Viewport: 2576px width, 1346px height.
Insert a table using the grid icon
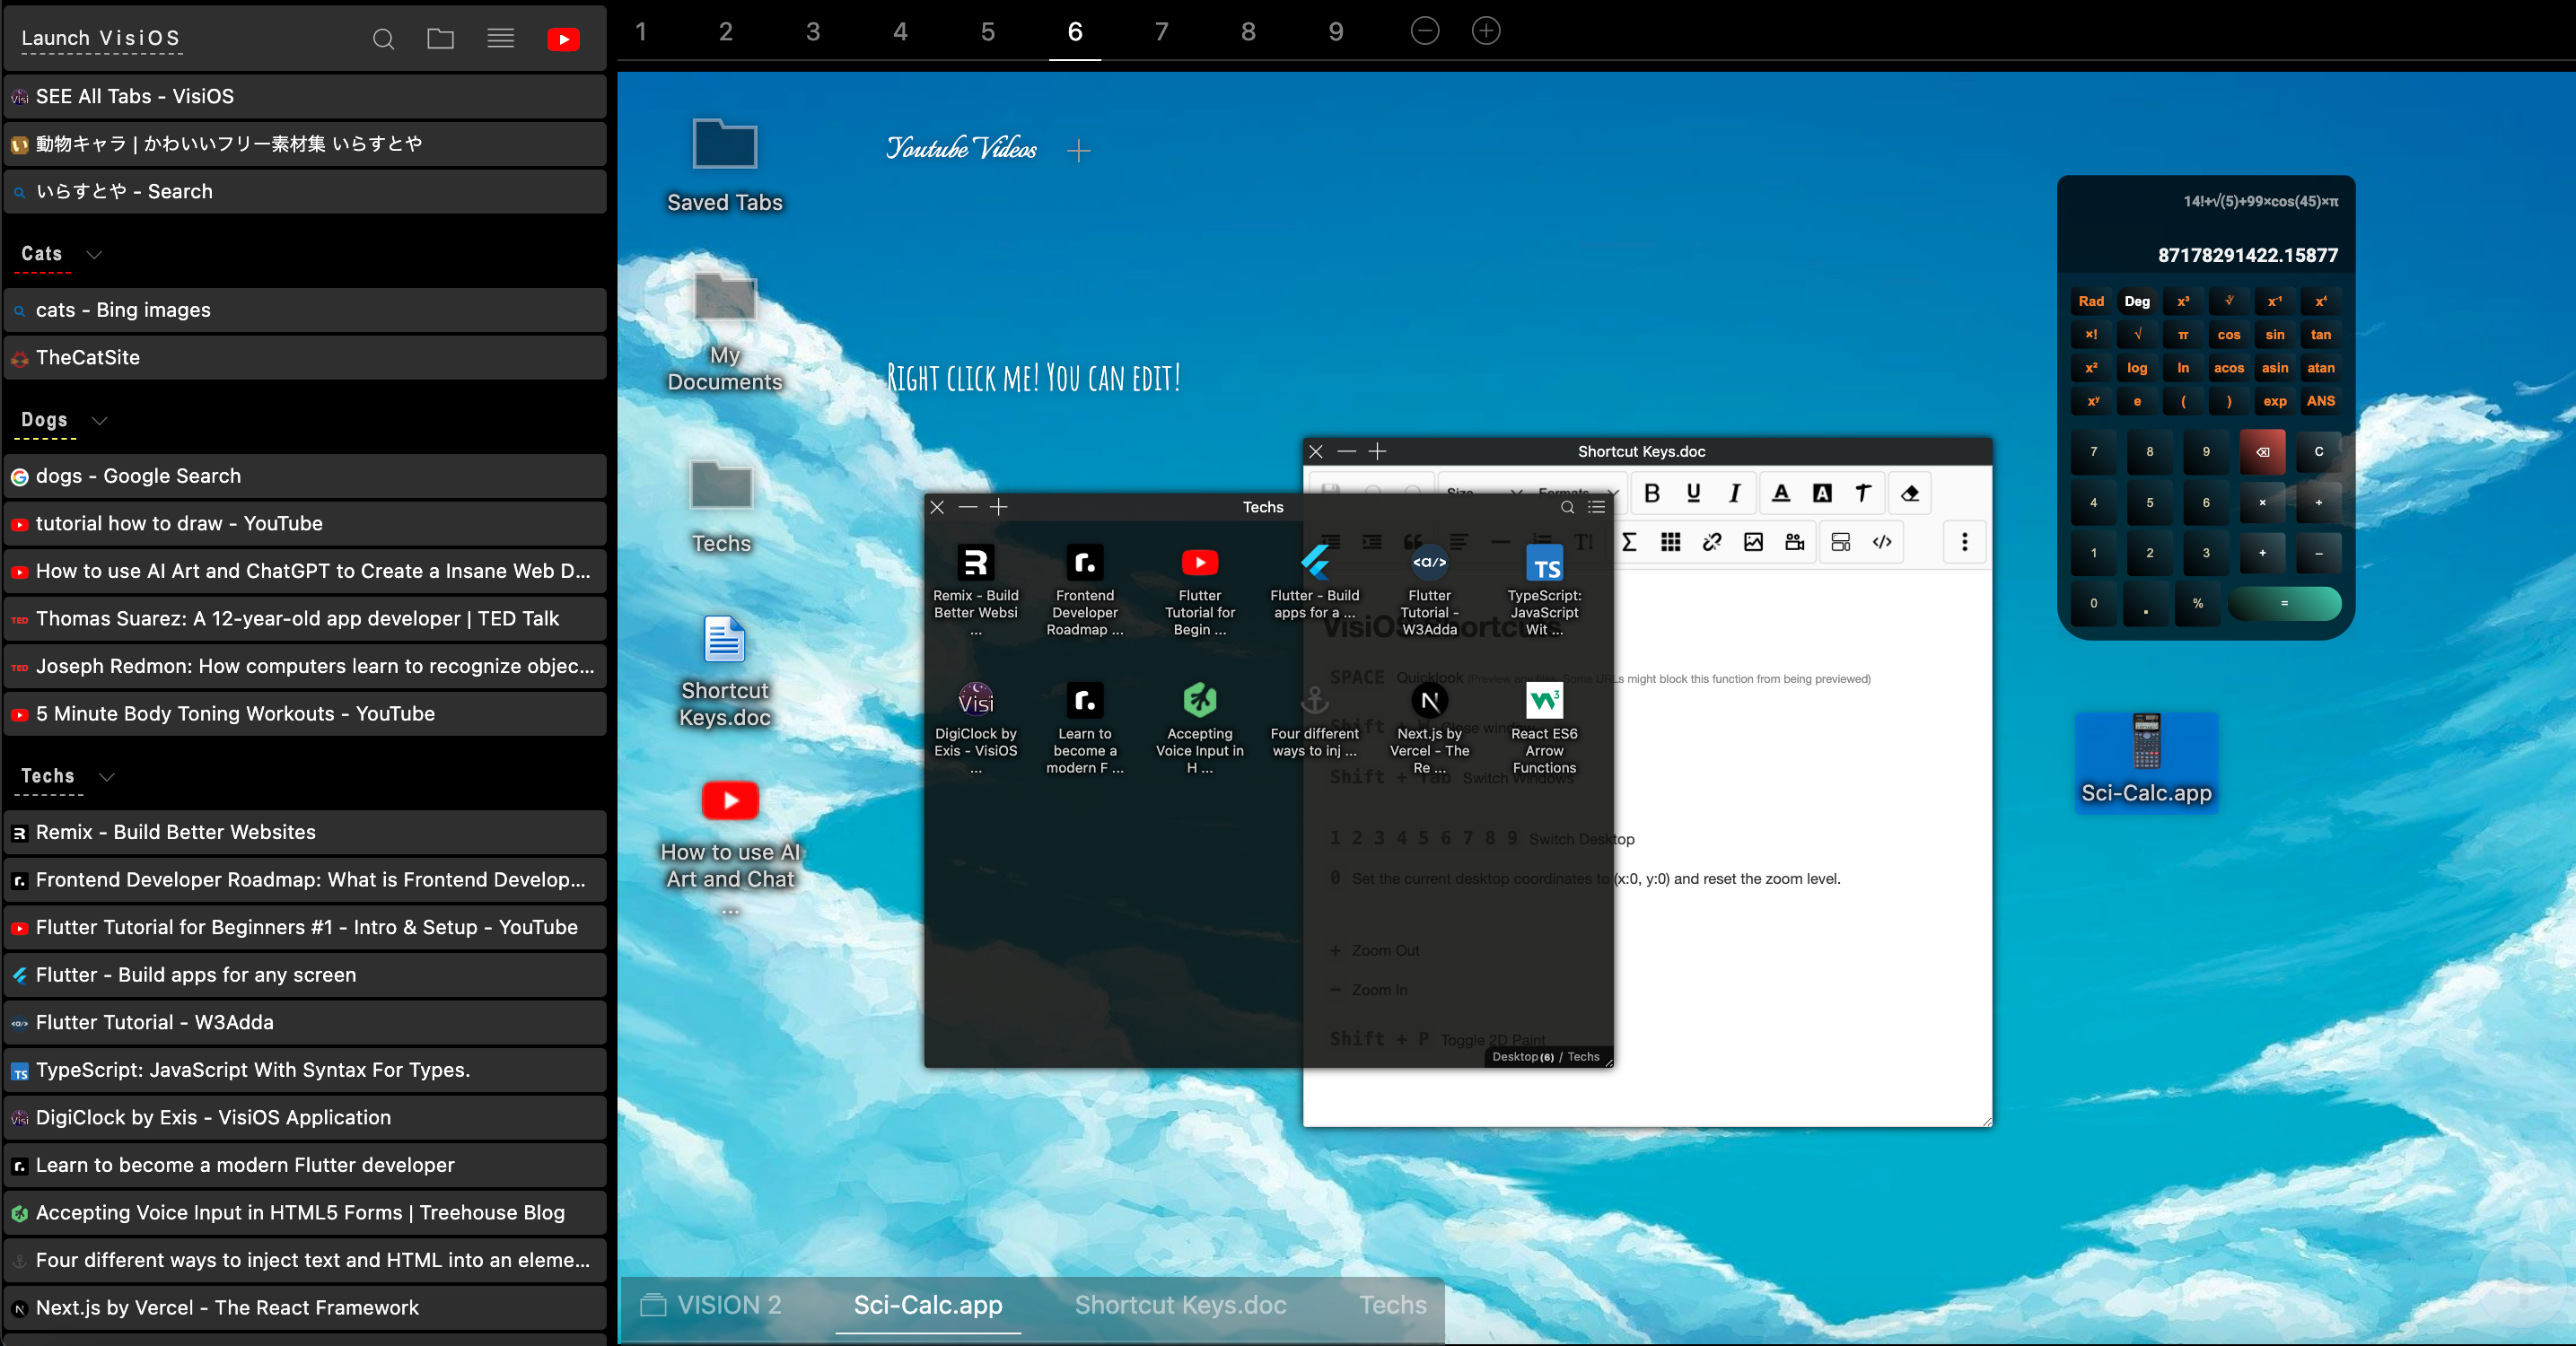1670,542
